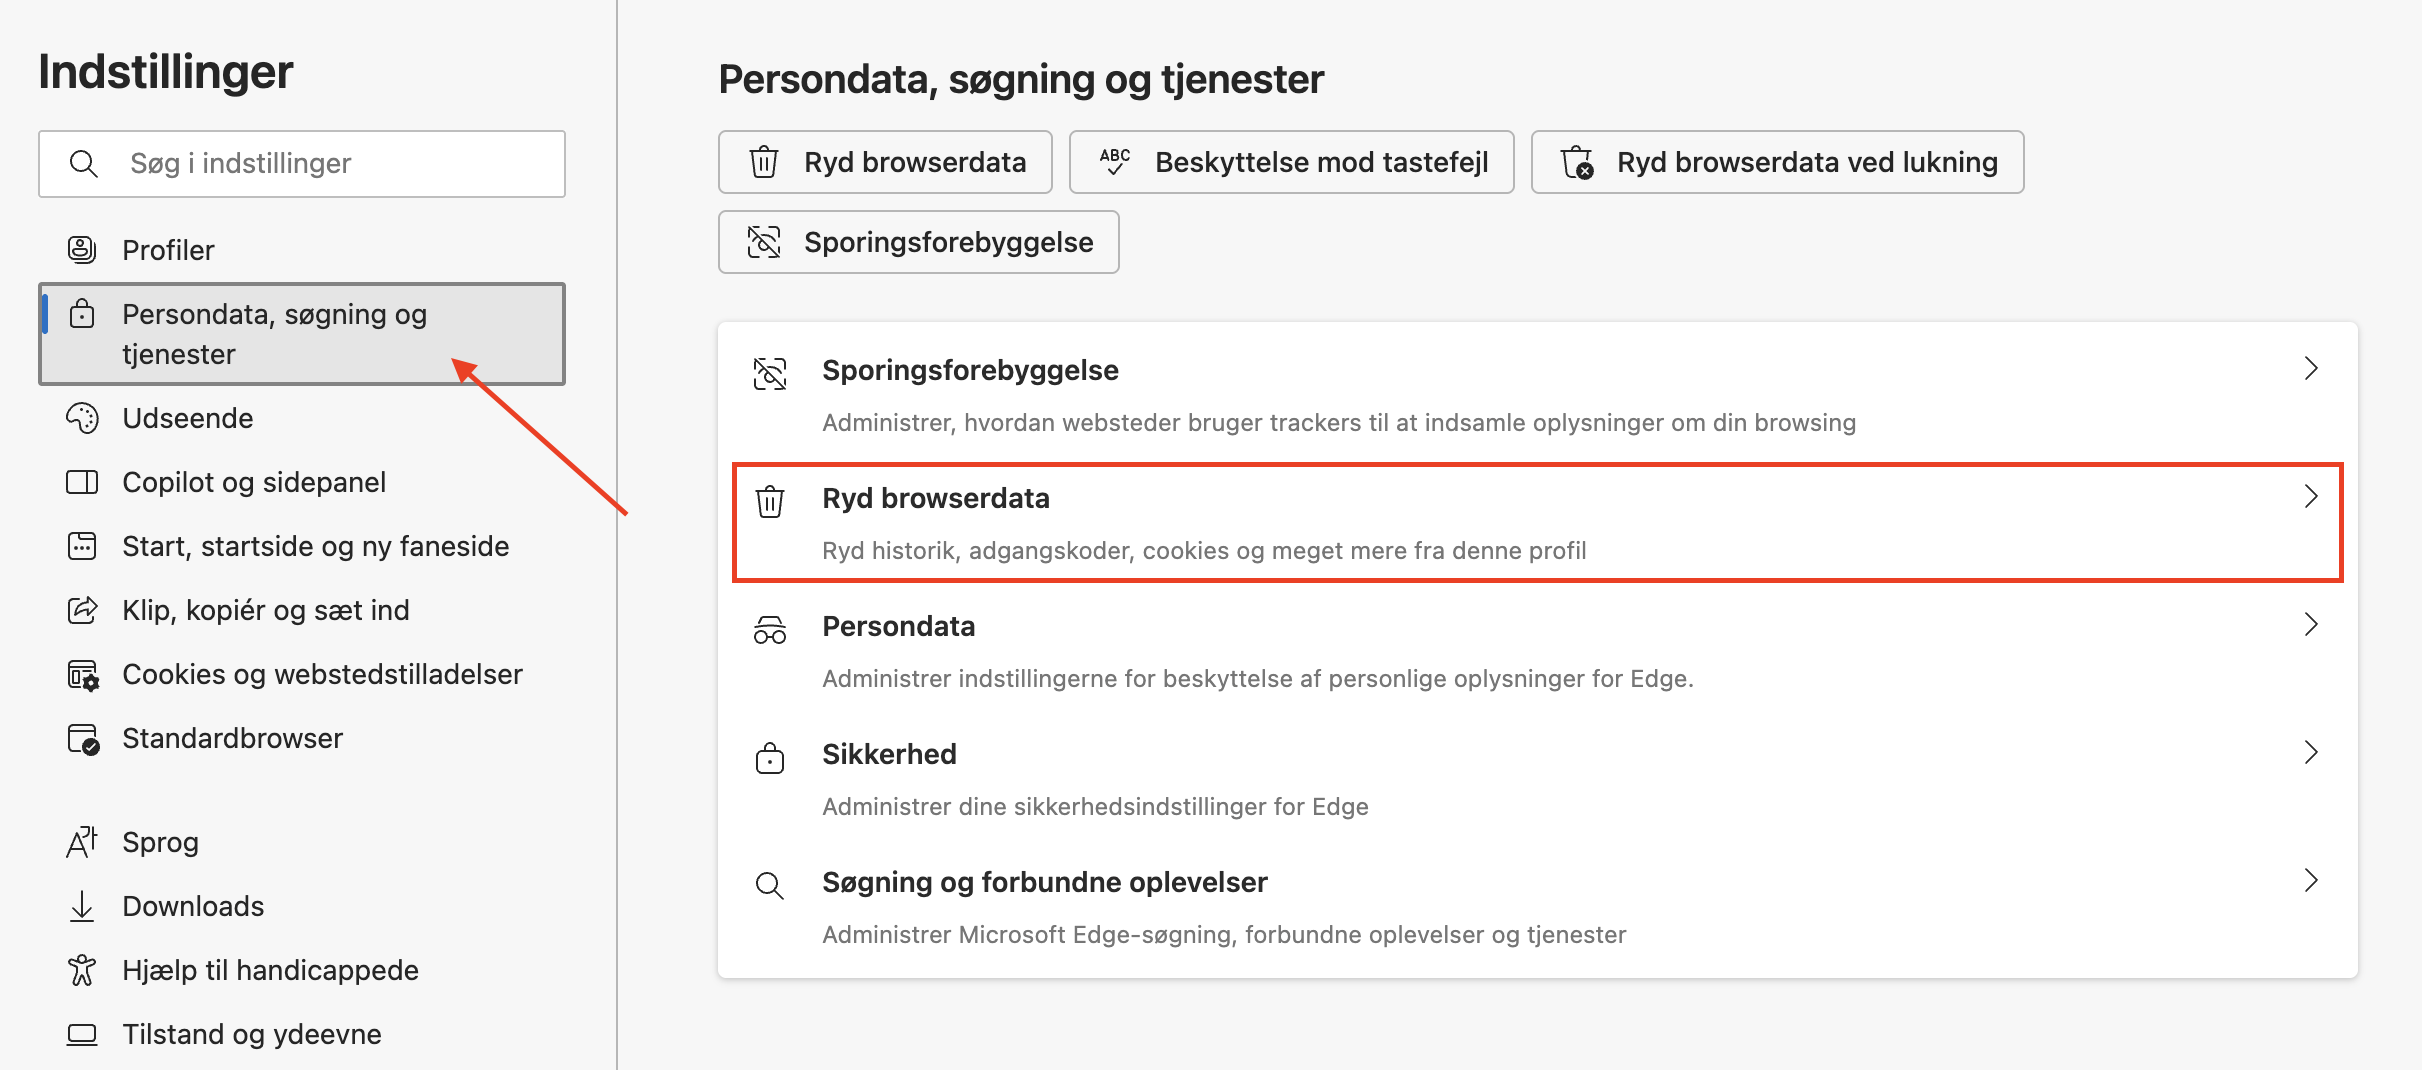Expand the Sporingsforebyggelse row chevron

point(2311,368)
